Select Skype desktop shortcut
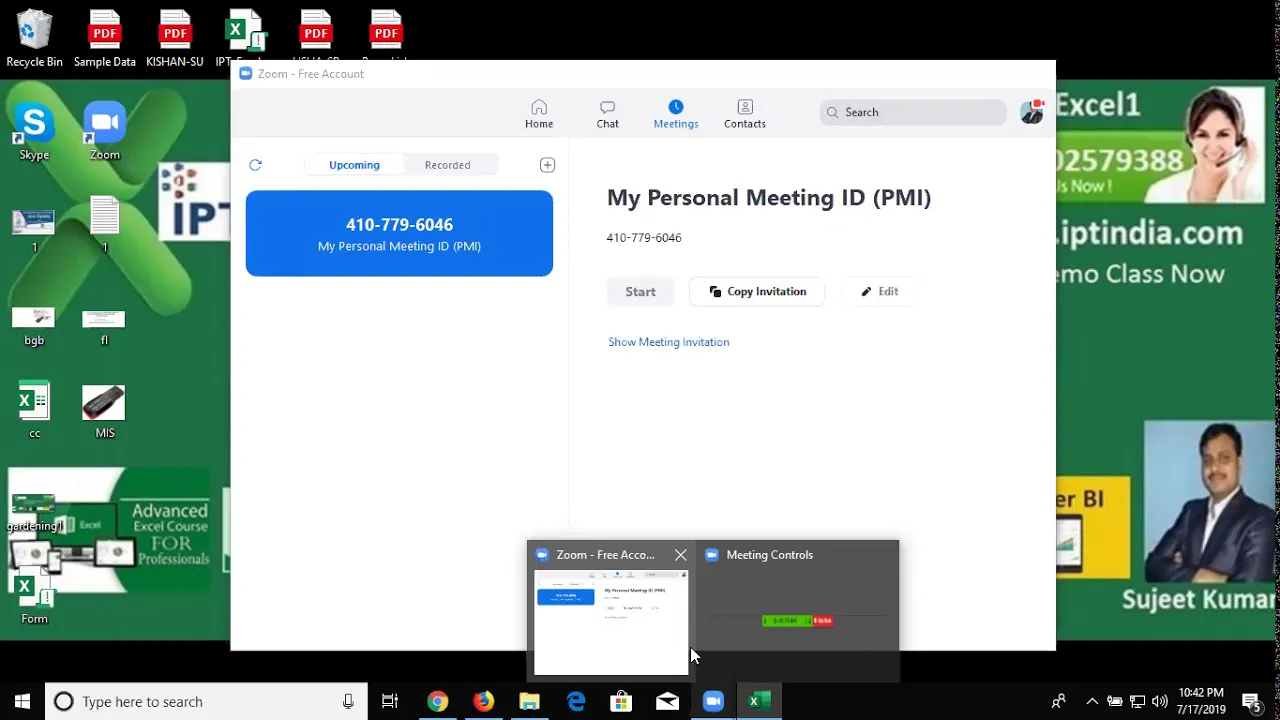1280x720 pixels. coord(34,131)
